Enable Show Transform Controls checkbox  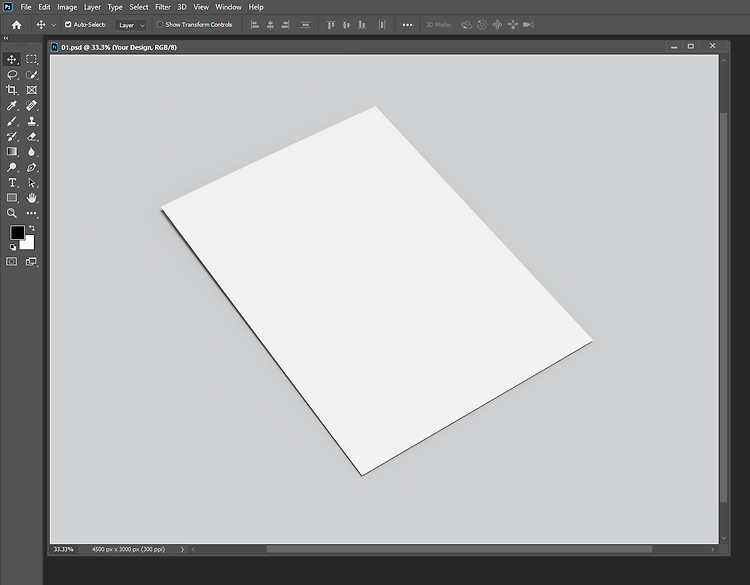pyautogui.click(x=160, y=24)
